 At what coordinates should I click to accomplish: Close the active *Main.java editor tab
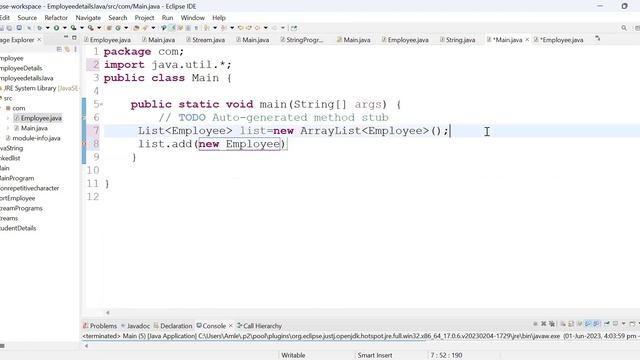click(x=527, y=40)
